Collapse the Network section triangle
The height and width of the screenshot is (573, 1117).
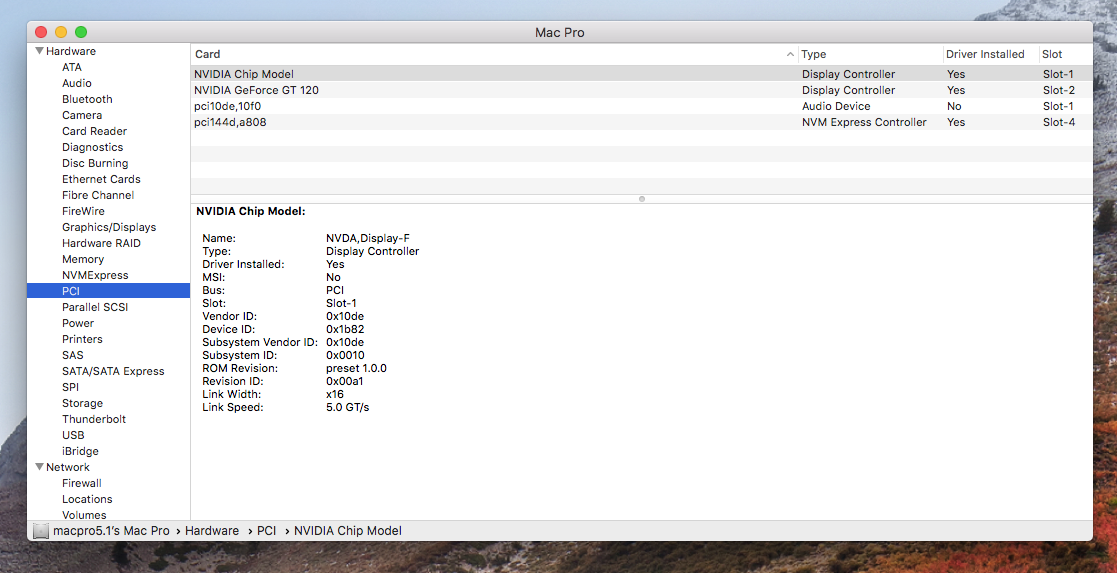tap(39, 467)
